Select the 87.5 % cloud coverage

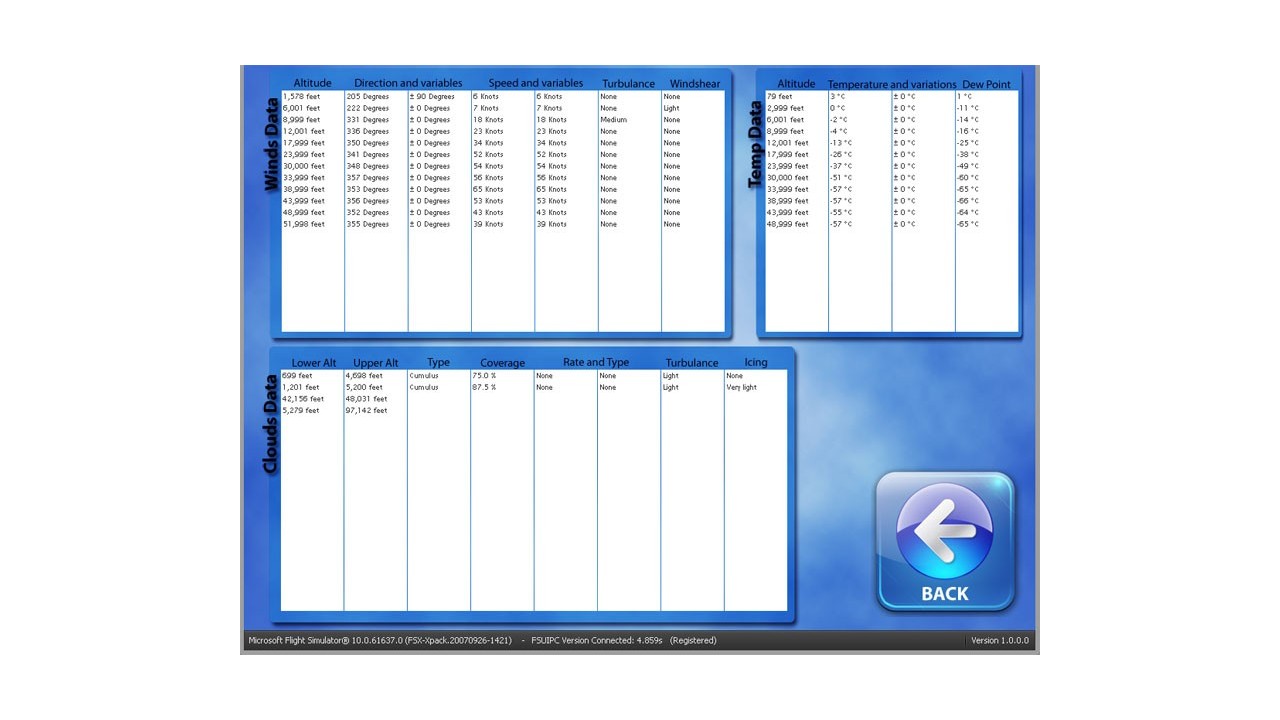pos(484,387)
